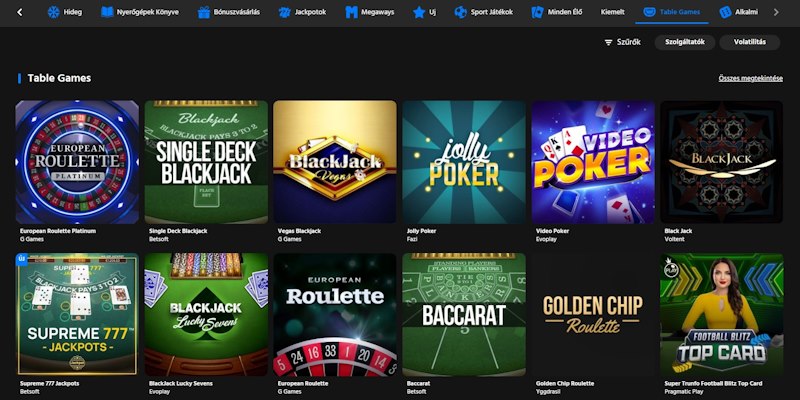This screenshot has width=800, height=400.
Task: Open the Sport Játékok tab label
Action: point(492,12)
